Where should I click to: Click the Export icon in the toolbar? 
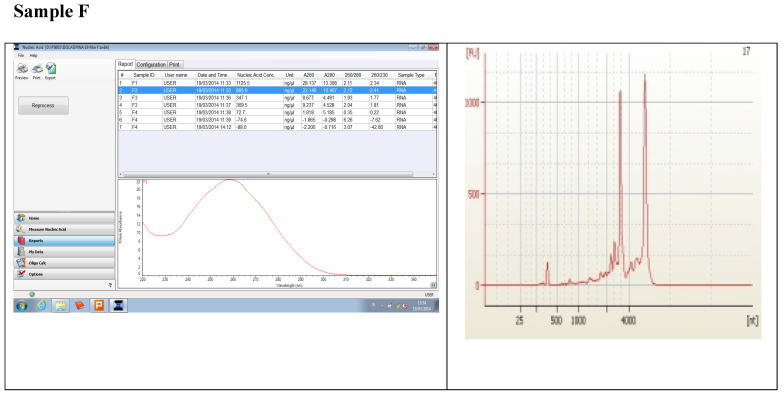(50, 68)
